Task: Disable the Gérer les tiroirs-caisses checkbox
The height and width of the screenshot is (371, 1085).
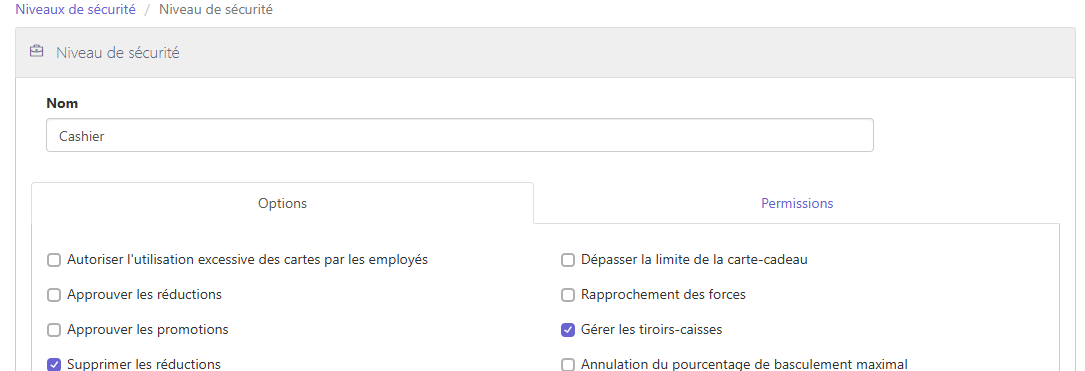Action: tap(568, 330)
